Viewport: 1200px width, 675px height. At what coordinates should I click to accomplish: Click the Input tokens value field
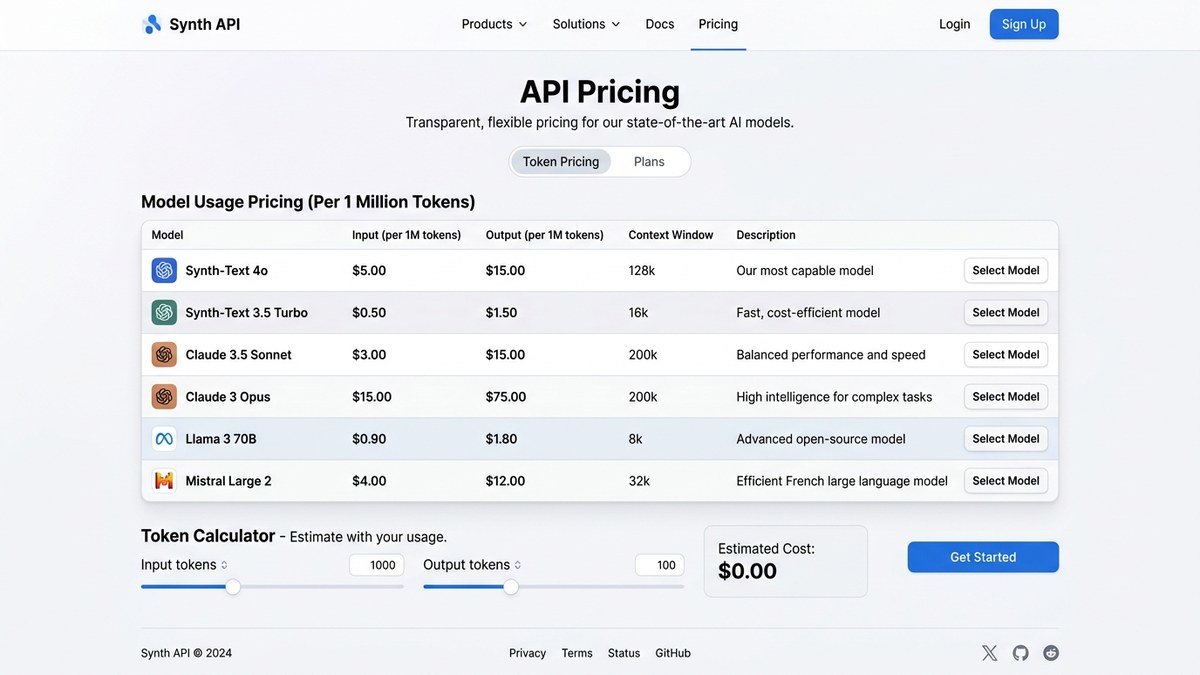[377, 565]
